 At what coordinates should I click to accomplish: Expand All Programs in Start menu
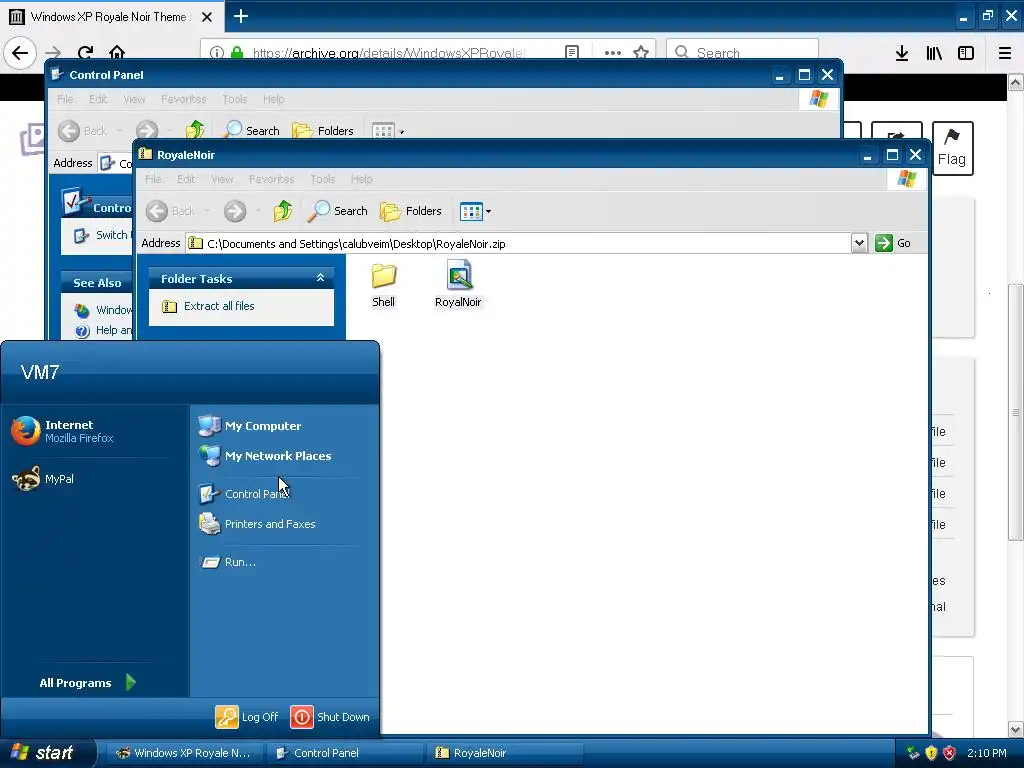(88, 682)
